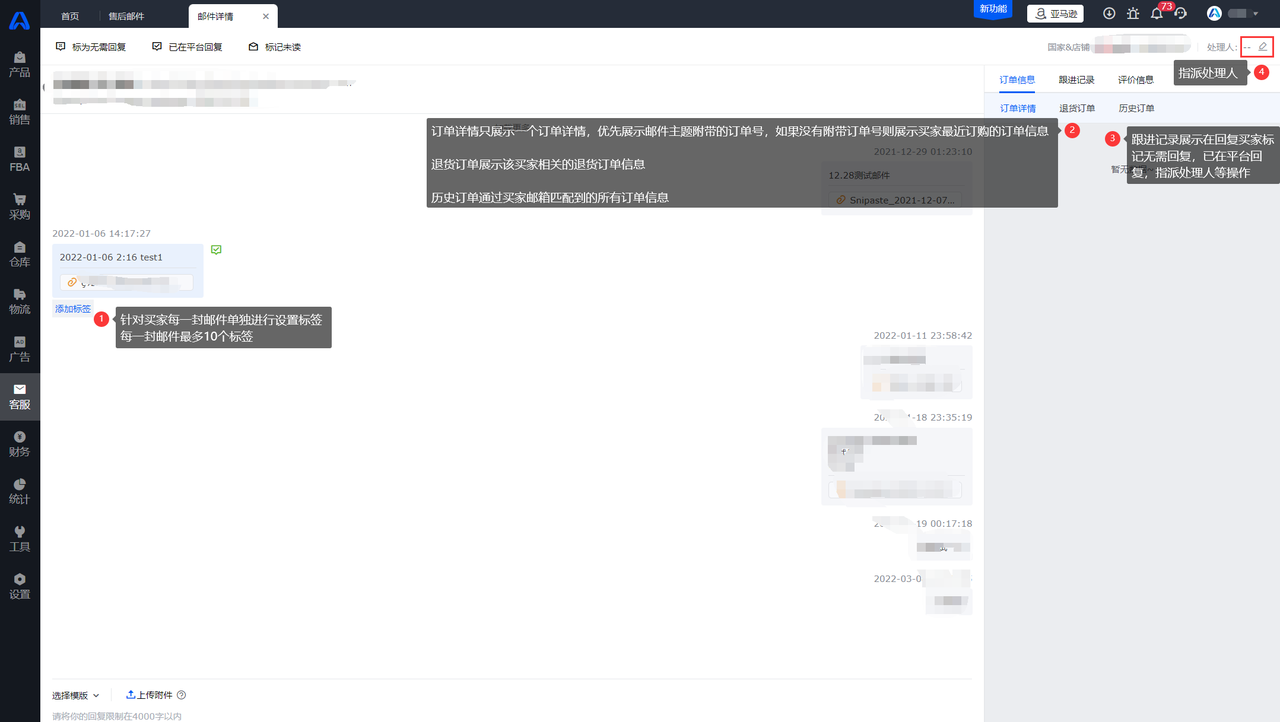Open the Snipaste_2021-12-07 attachment
Screen dimensions: 1280x722
(896, 200)
